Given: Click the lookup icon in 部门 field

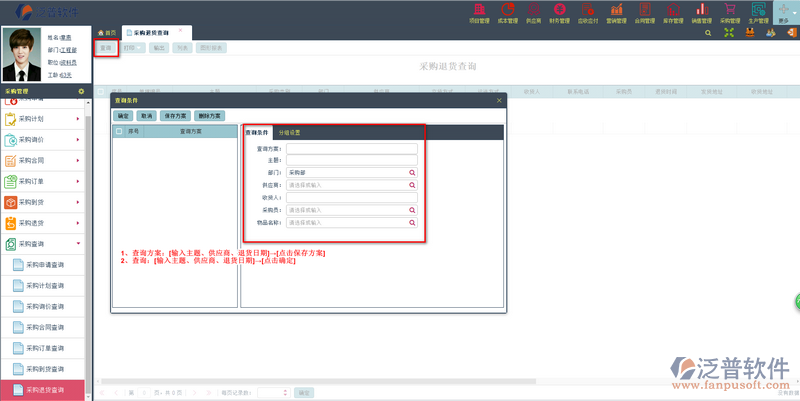Looking at the screenshot, I should click(412, 172).
